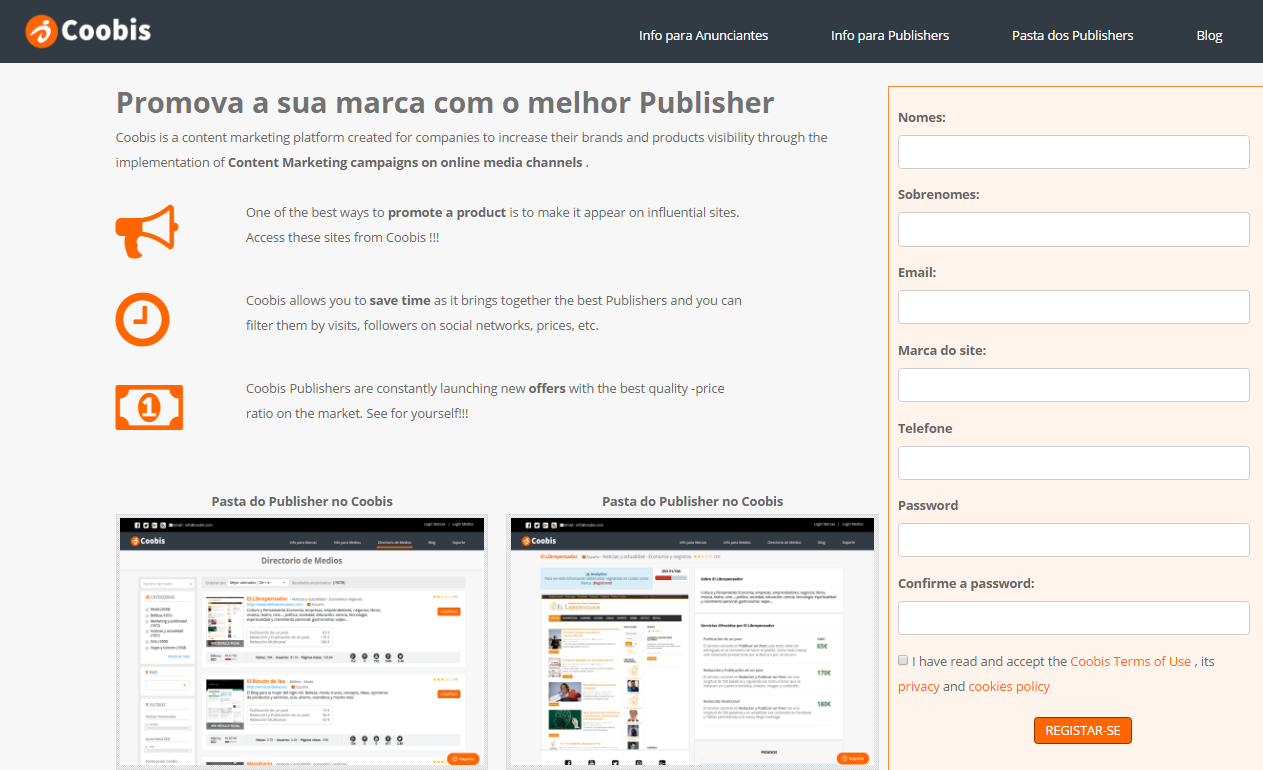Click right 'Pasta do Publisher no Coobis' caption
This screenshot has width=1263, height=770.
point(693,501)
